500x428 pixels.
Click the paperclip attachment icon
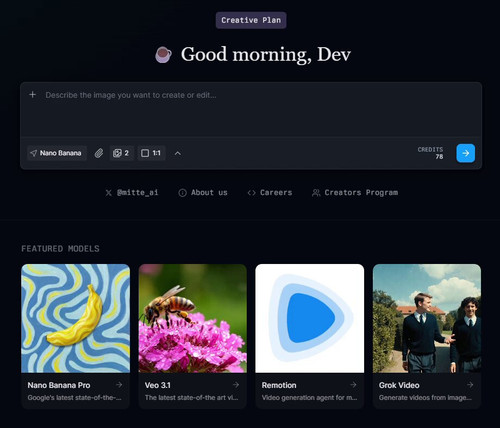pos(99,153)
